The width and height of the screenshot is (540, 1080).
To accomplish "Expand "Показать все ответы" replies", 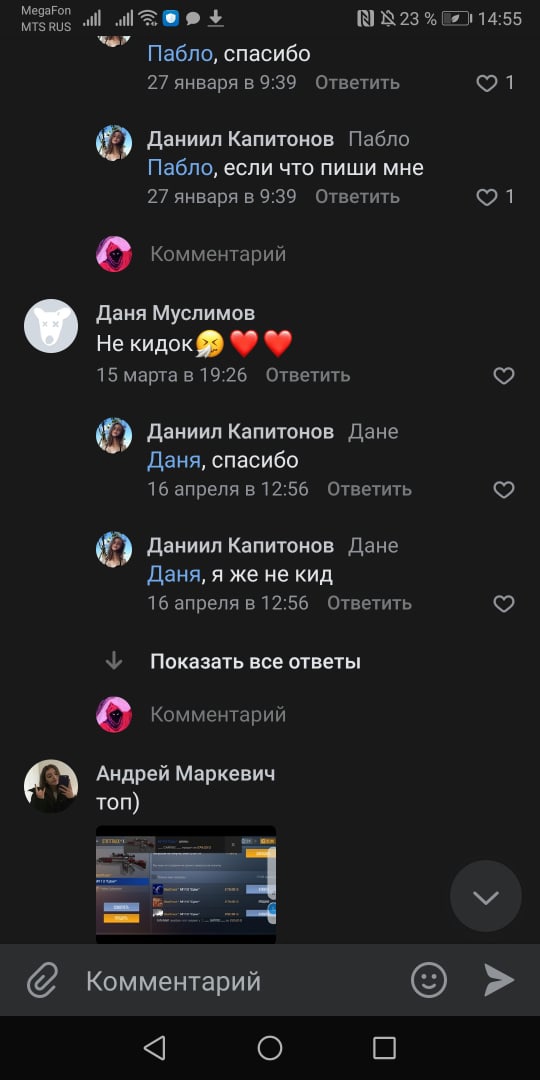I will tap(256, 662).
